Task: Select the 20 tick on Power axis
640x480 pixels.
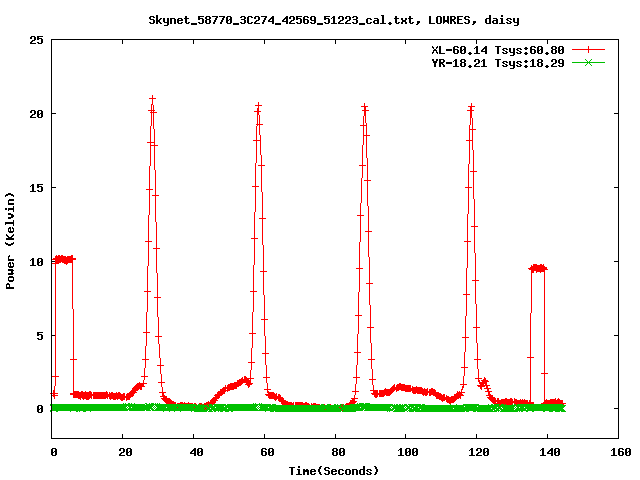Action: pos(36,114)
